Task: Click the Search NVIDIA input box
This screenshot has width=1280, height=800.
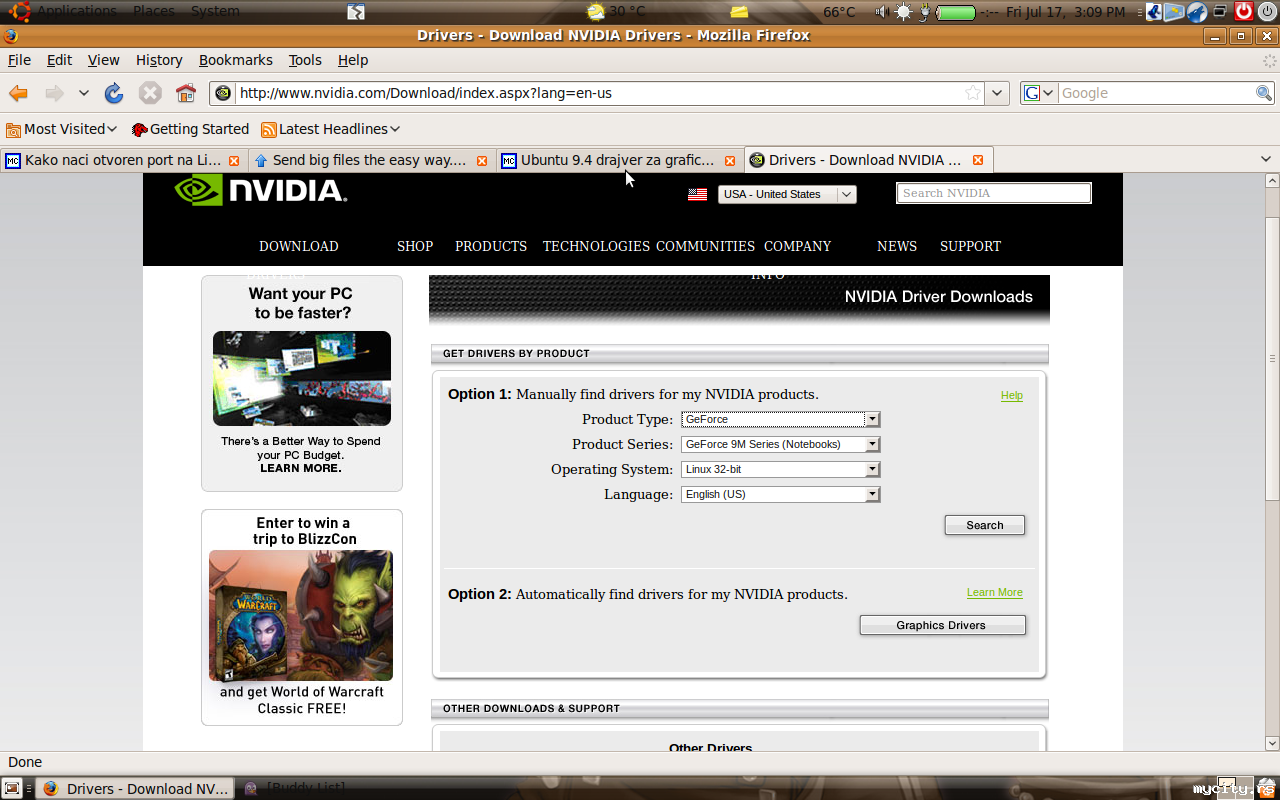Action: (x=993, y=193)
